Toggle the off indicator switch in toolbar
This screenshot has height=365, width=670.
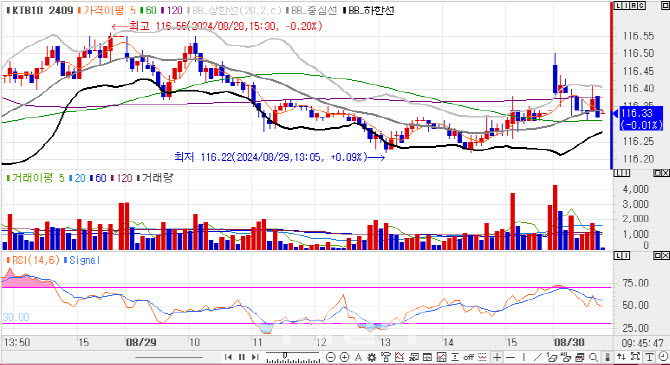[468, 357]
